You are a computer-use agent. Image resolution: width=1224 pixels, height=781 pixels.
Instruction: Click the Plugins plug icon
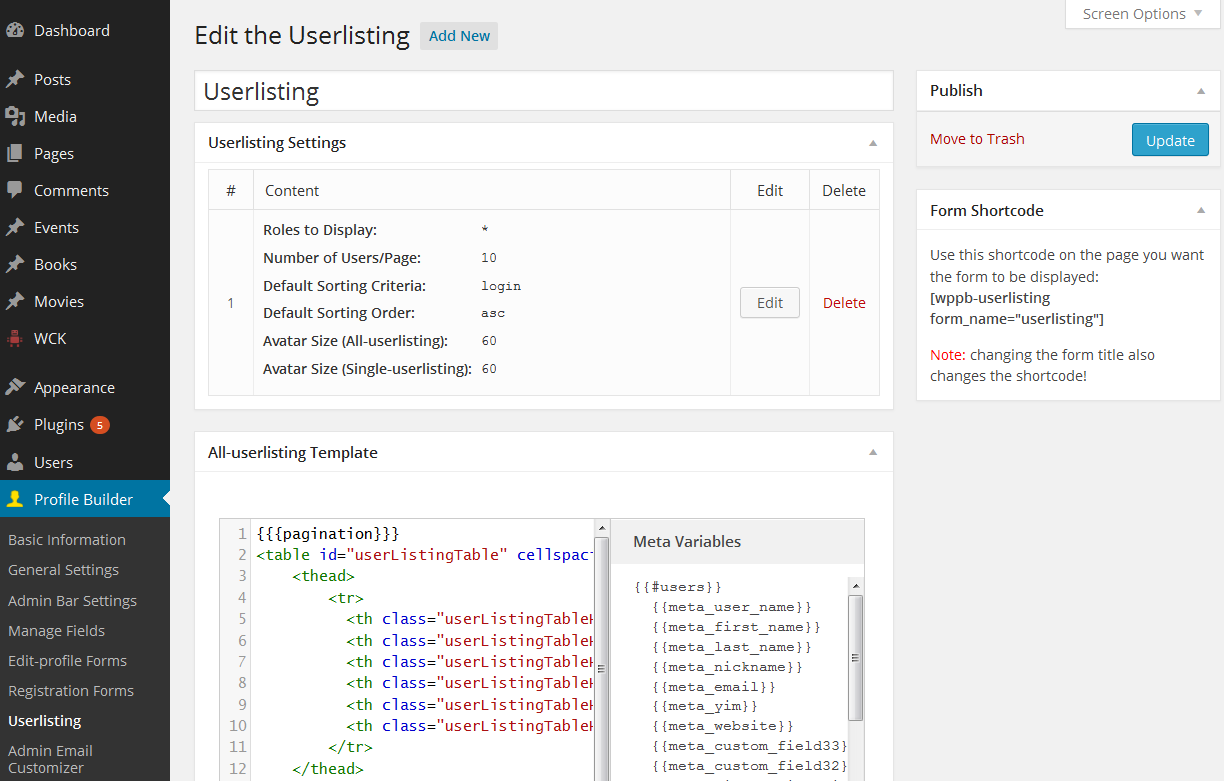[x=15, y=424]
